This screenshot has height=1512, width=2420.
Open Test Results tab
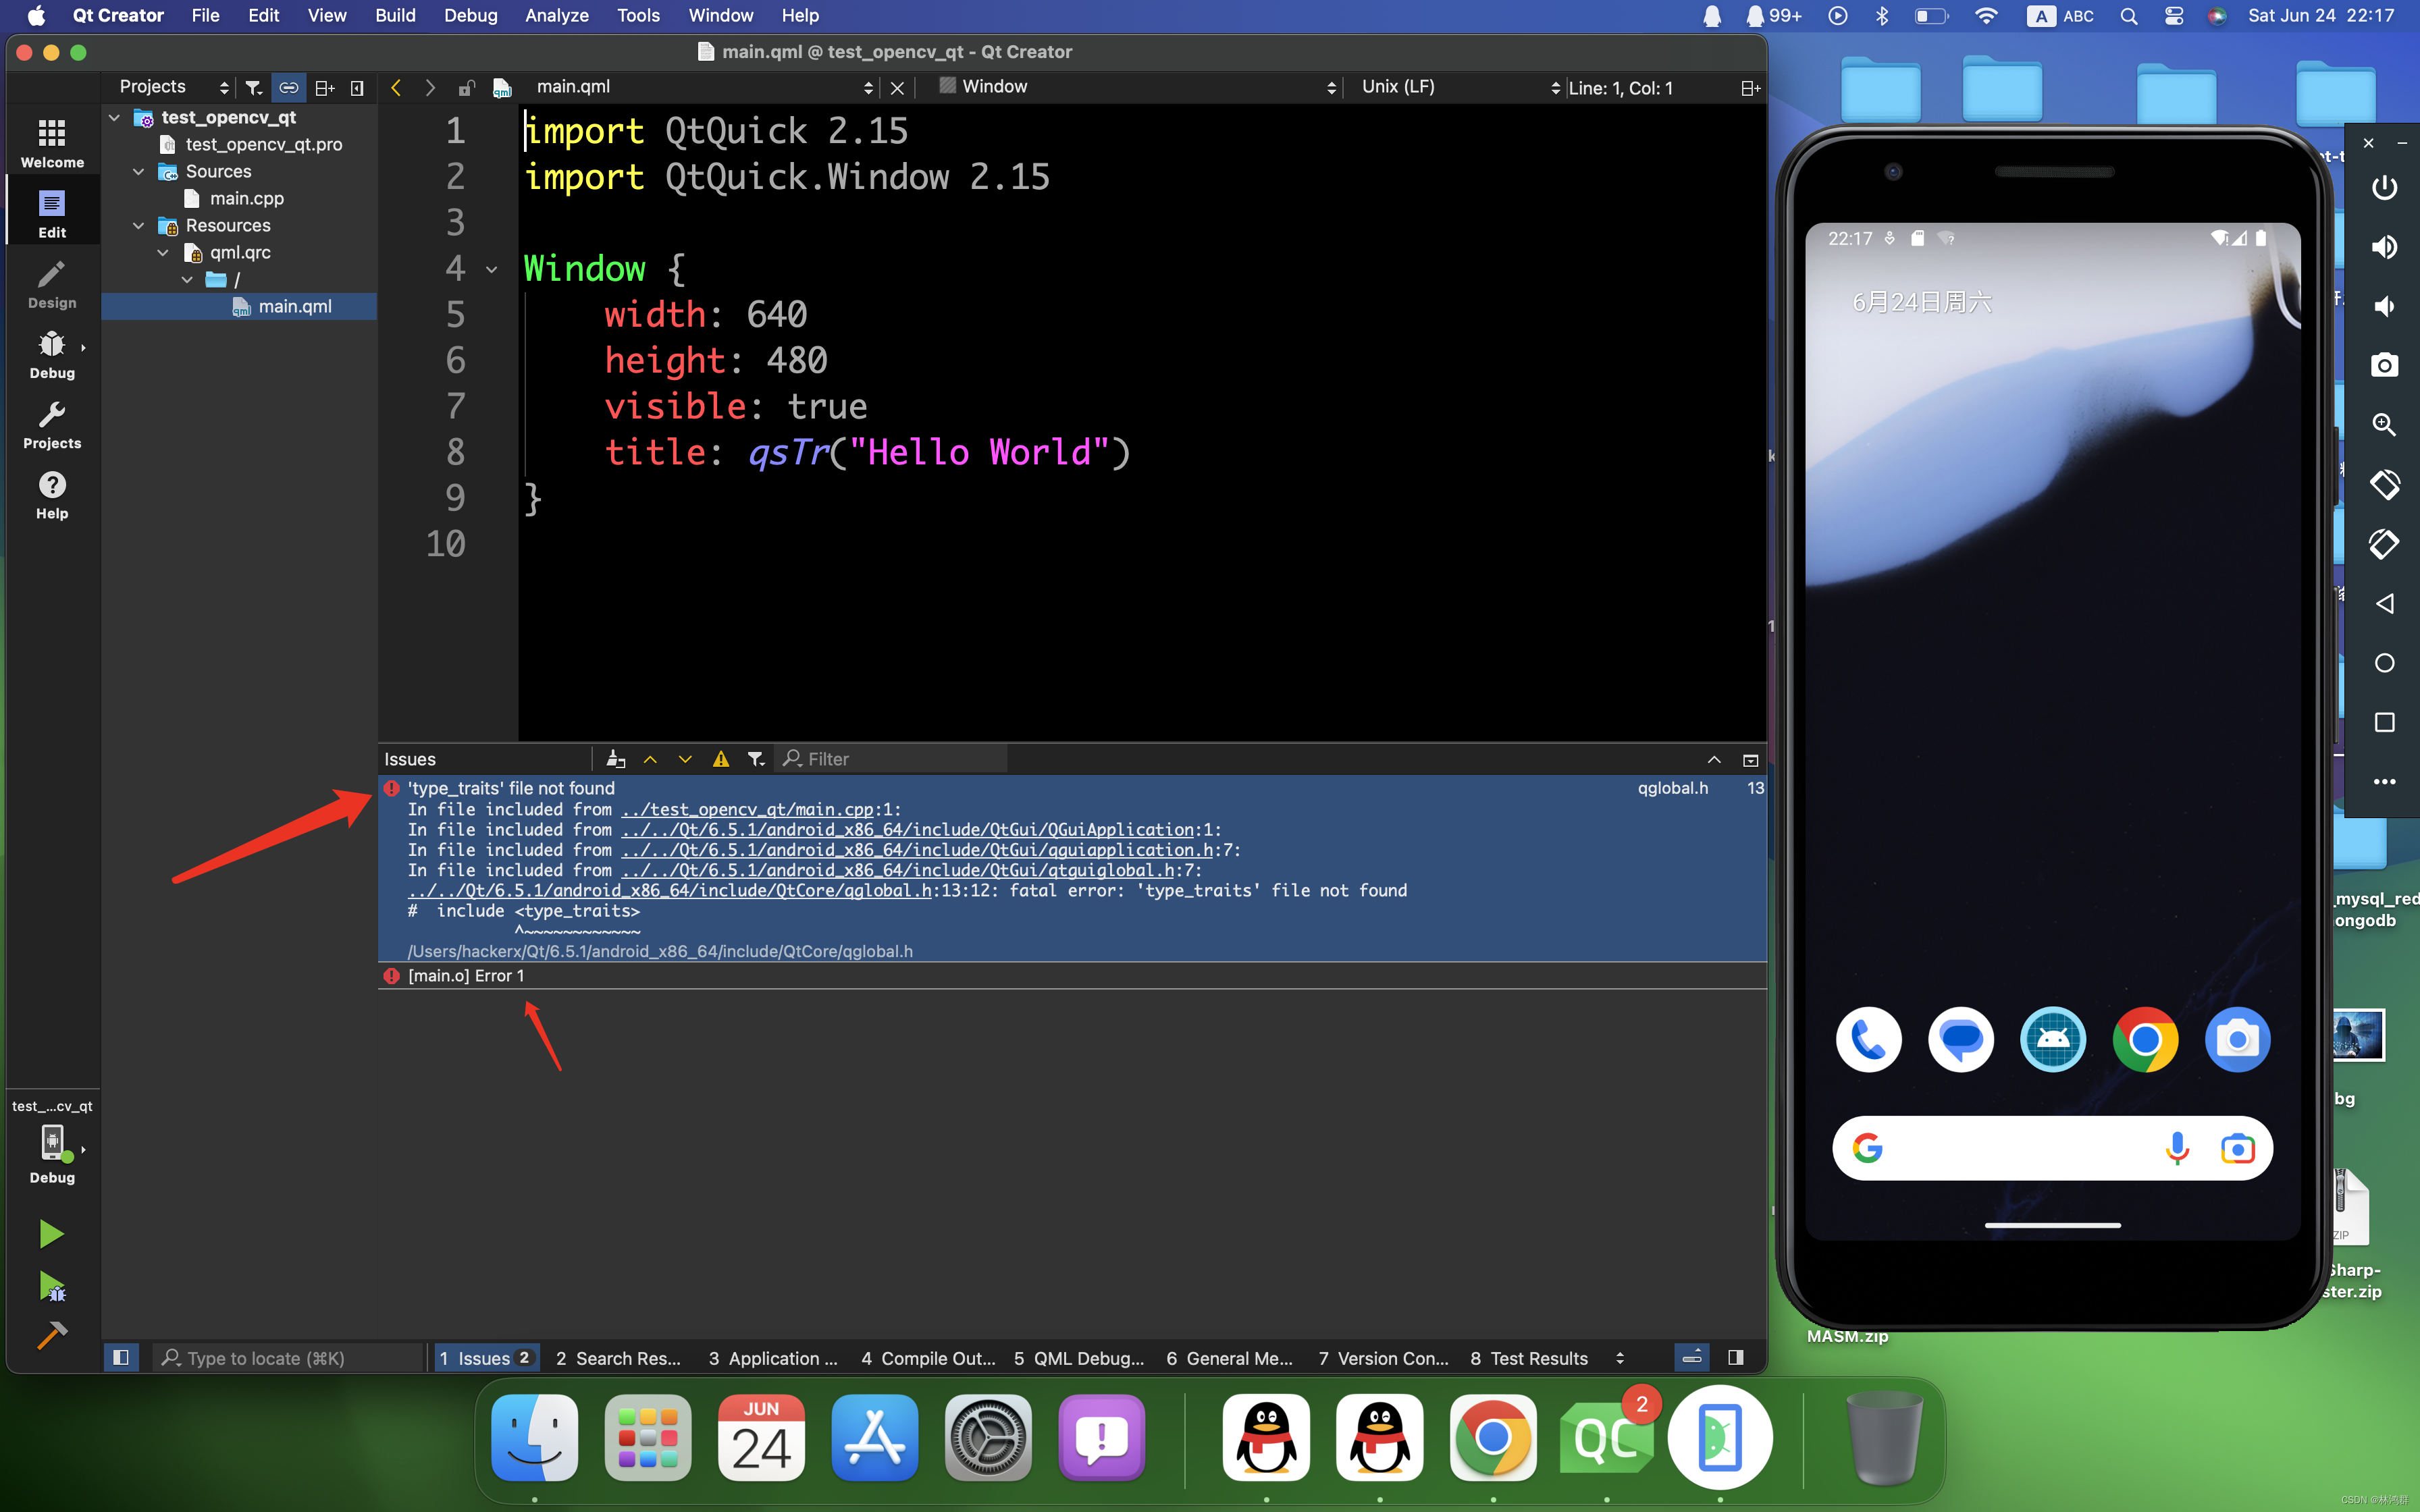point(1529,1358)
